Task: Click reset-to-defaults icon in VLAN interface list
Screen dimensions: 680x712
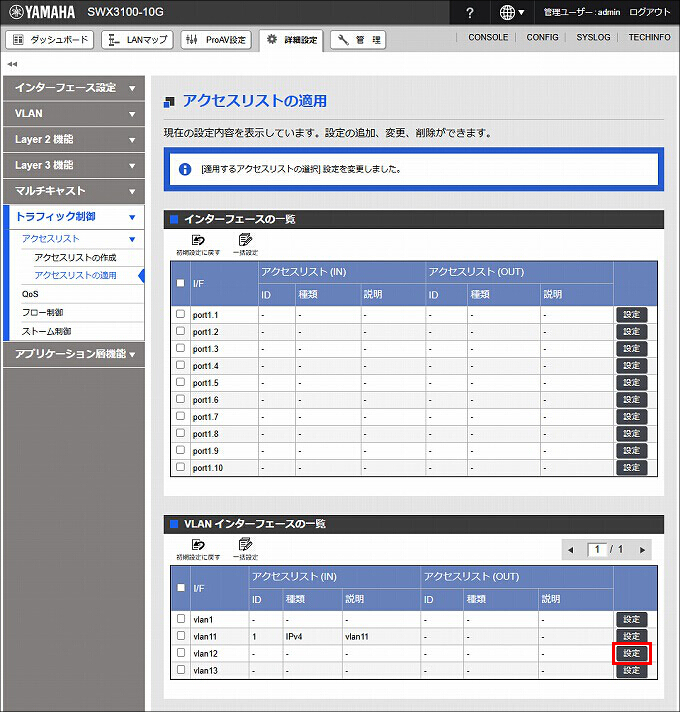Action: pyautogui.click(x=197, y=546)
